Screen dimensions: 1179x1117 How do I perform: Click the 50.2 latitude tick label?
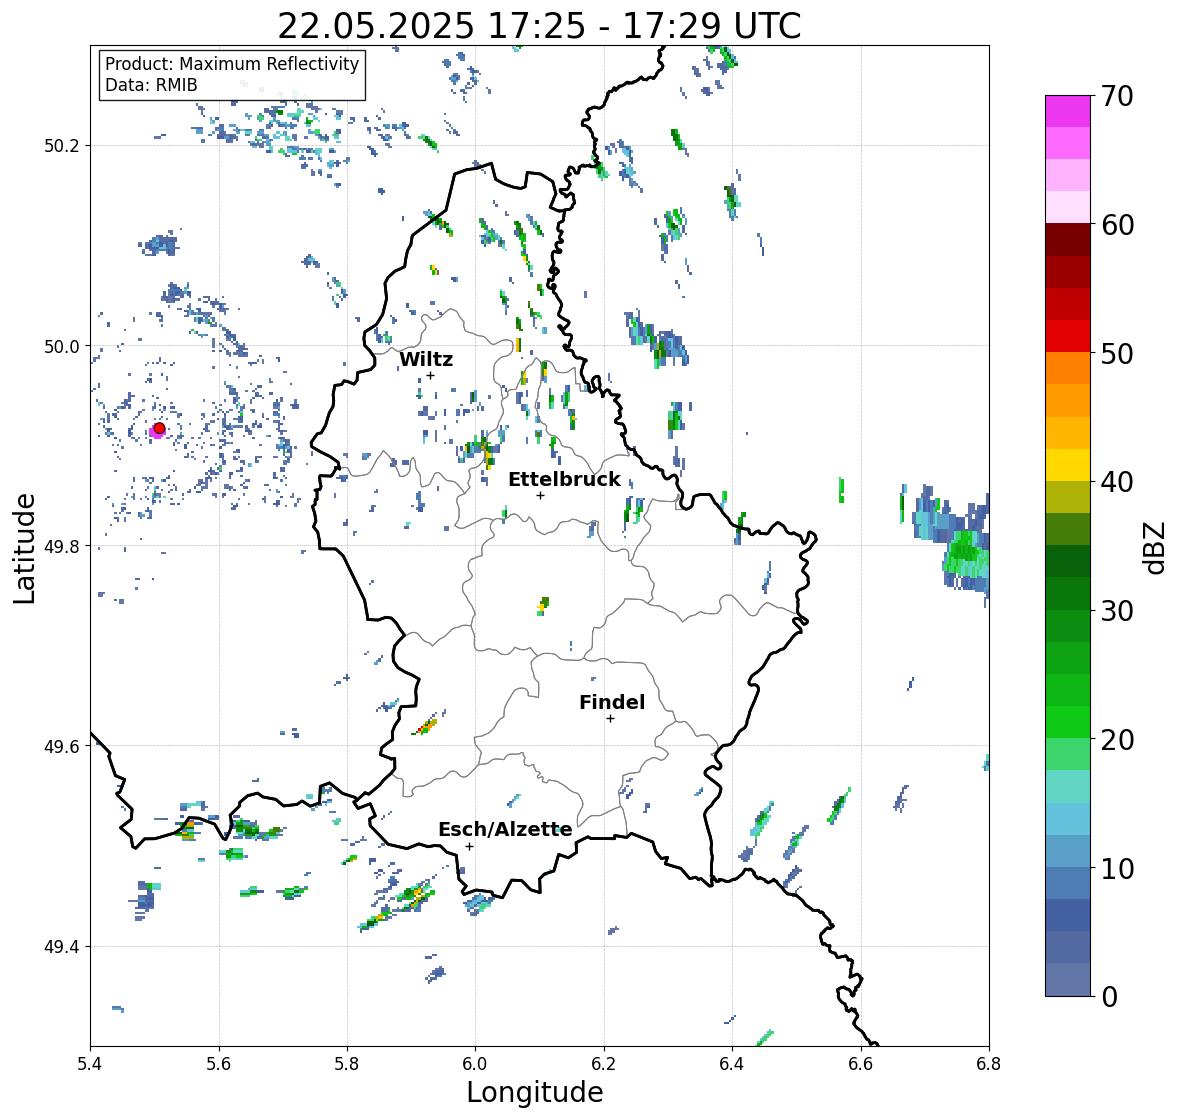pyautogui.click(x=62, y=146)
